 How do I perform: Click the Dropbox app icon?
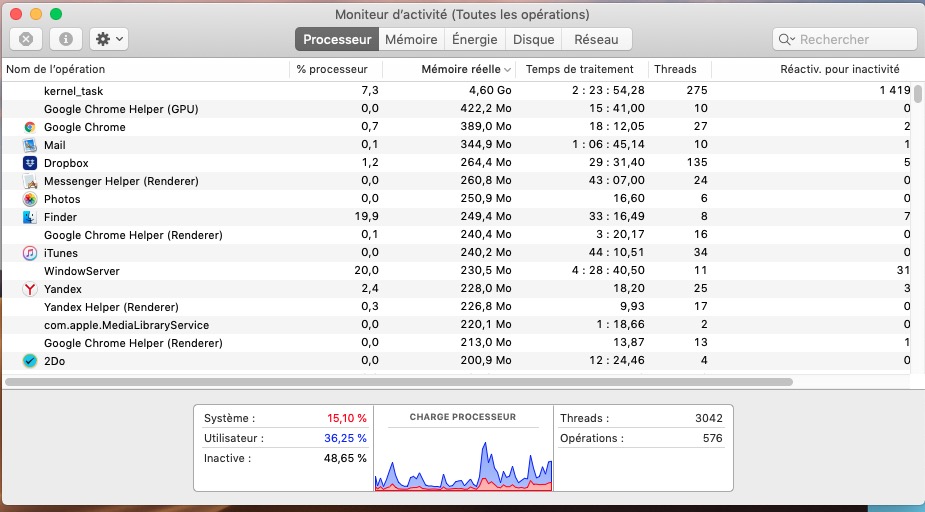(x=29, y=163)
